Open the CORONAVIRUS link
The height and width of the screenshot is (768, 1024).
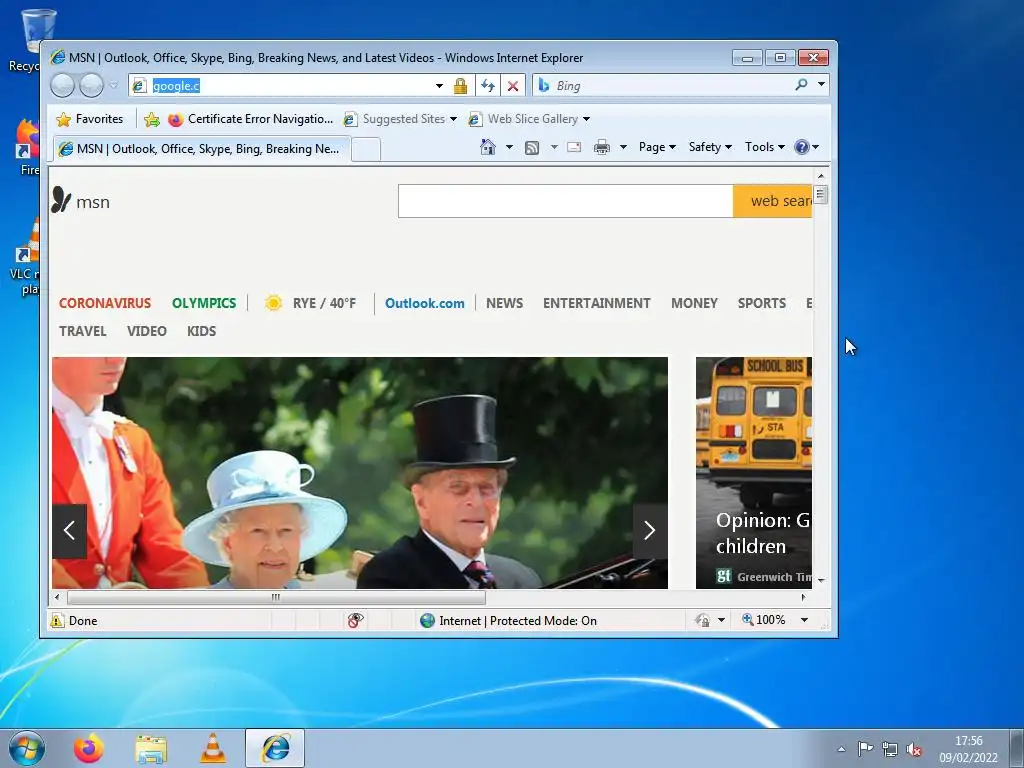click(104, 303)
